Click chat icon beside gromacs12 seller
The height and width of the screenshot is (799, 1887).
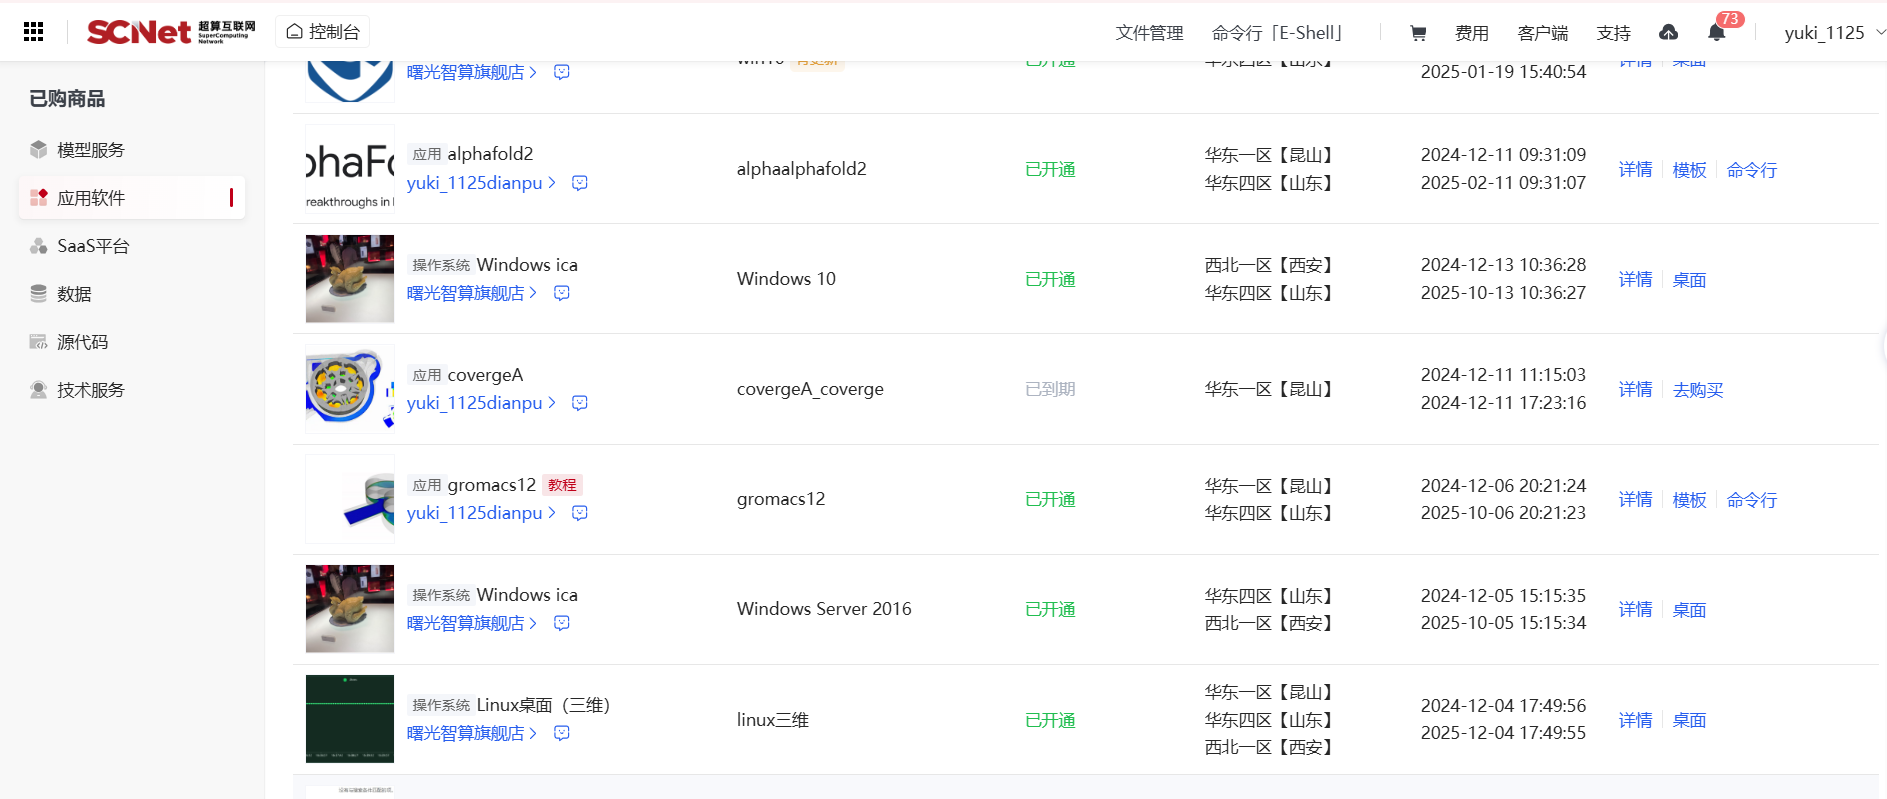pyautogui.click(x=580, y=513)
